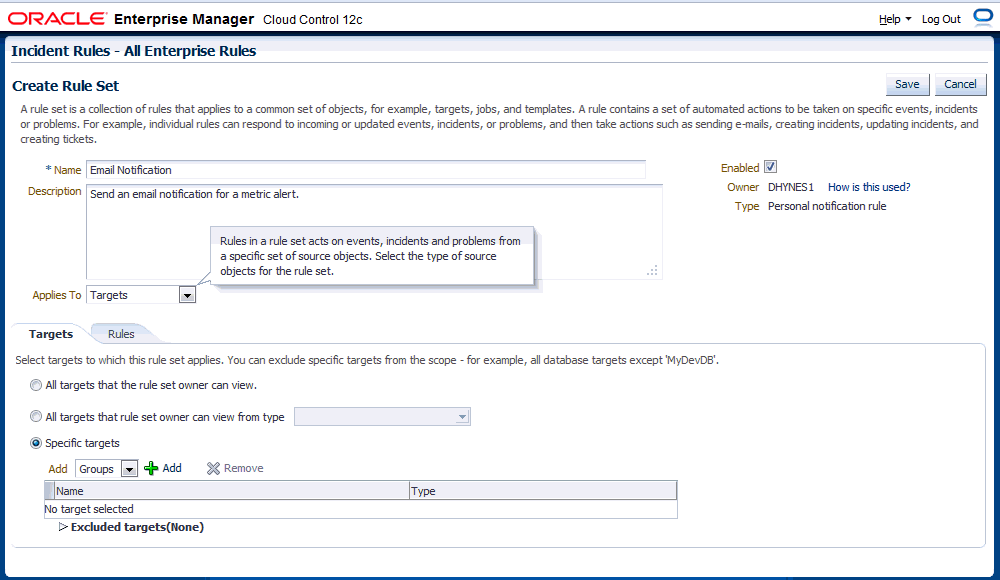The image size is (1000, 580).
Task: Switch to the Rules tab
Action: (121, 334)
